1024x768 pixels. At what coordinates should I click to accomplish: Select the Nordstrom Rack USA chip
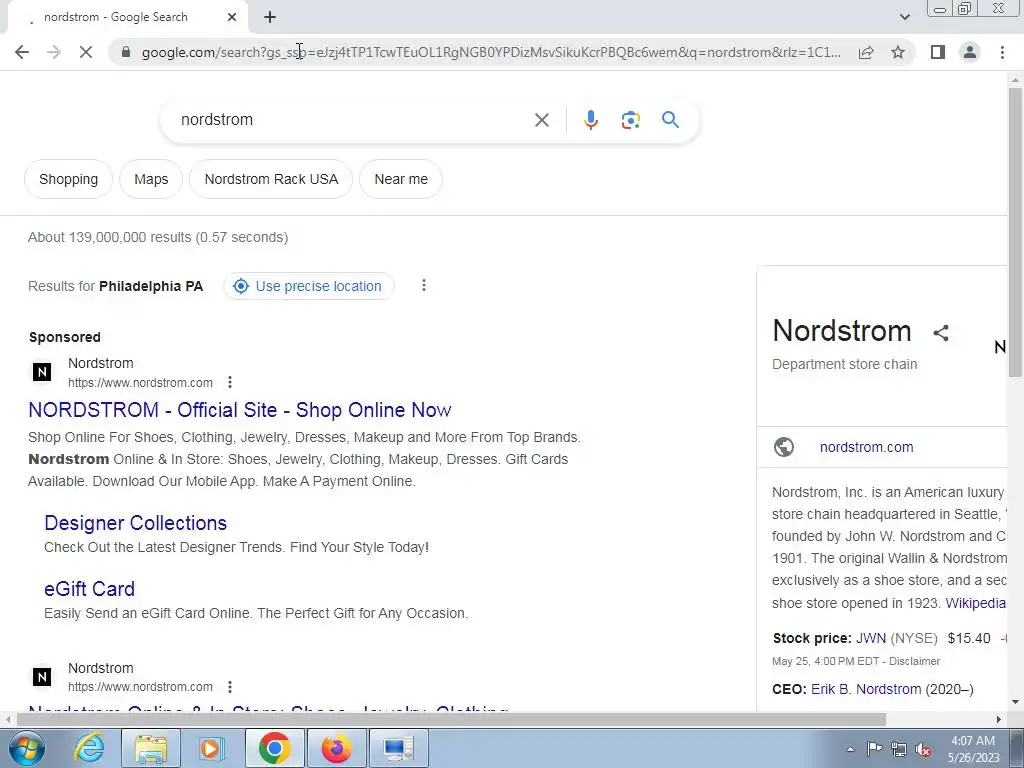coord(271,179)
